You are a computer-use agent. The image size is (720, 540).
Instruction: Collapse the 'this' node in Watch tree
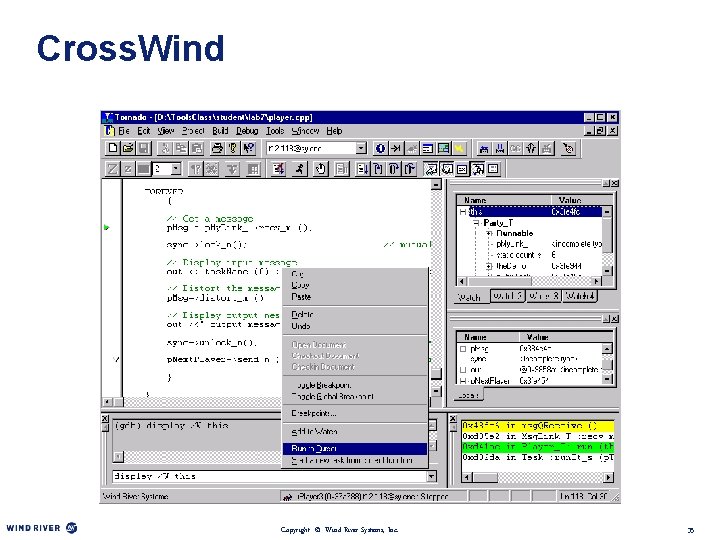tap(463, 212)
